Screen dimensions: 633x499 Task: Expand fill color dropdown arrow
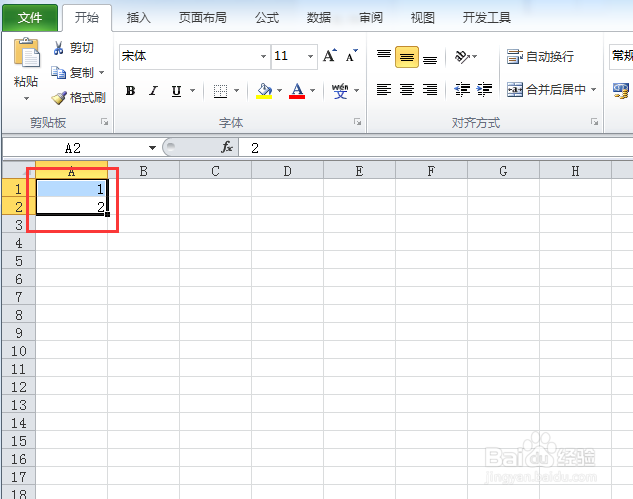pos(279,91)
